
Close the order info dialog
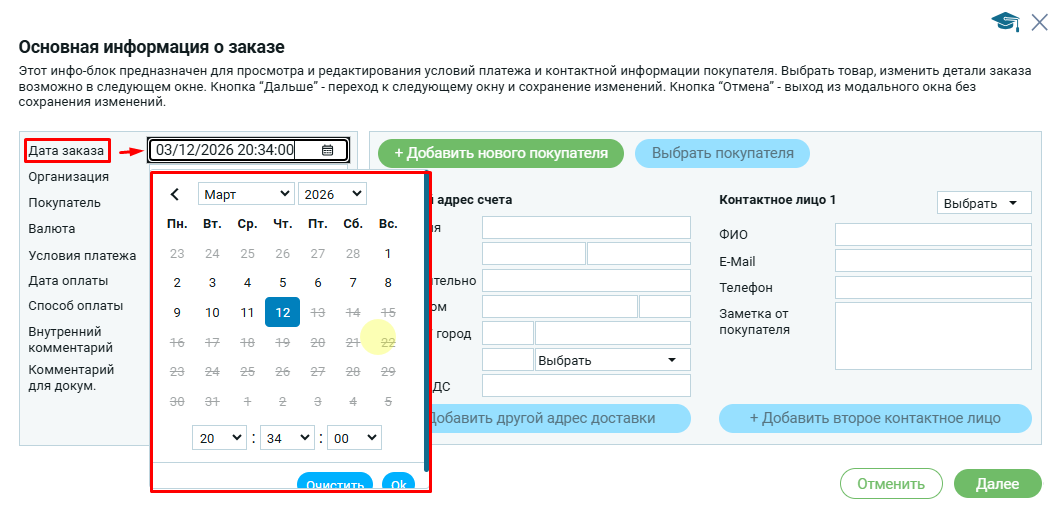1039,22
